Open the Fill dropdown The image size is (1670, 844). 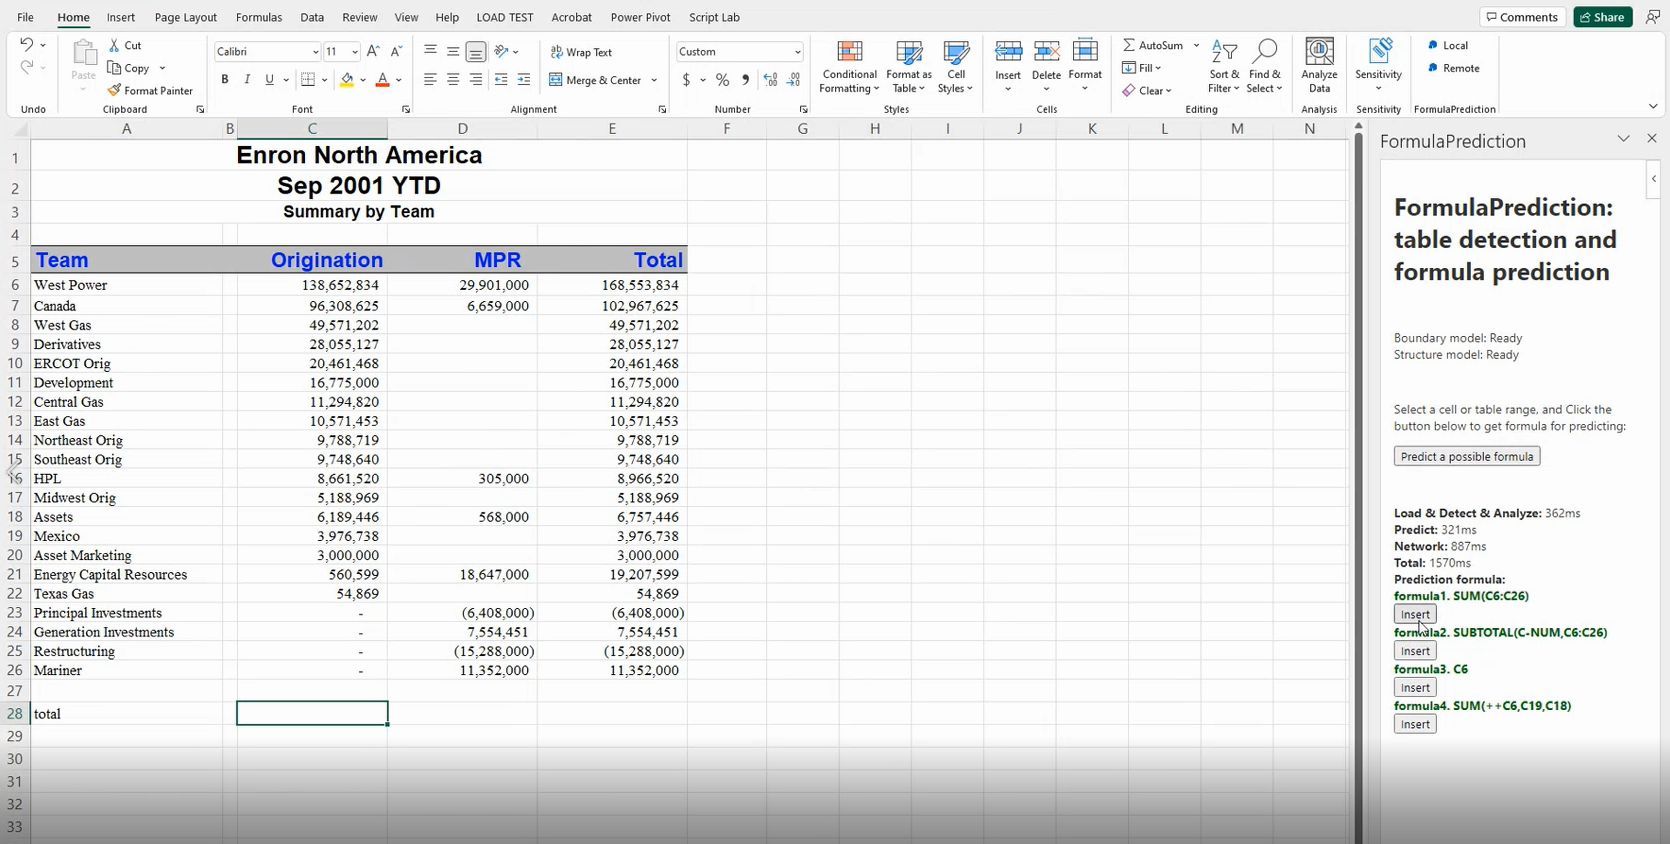click(1142, 68)
